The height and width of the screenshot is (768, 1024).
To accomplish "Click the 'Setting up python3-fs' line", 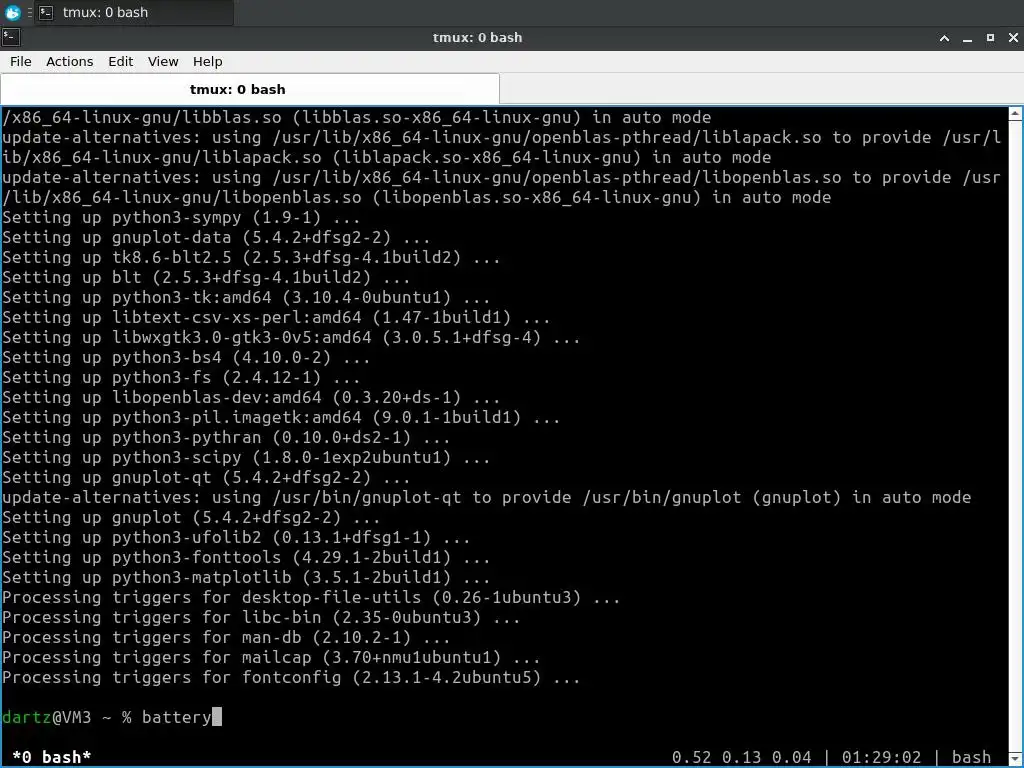I will pos(181,377).
